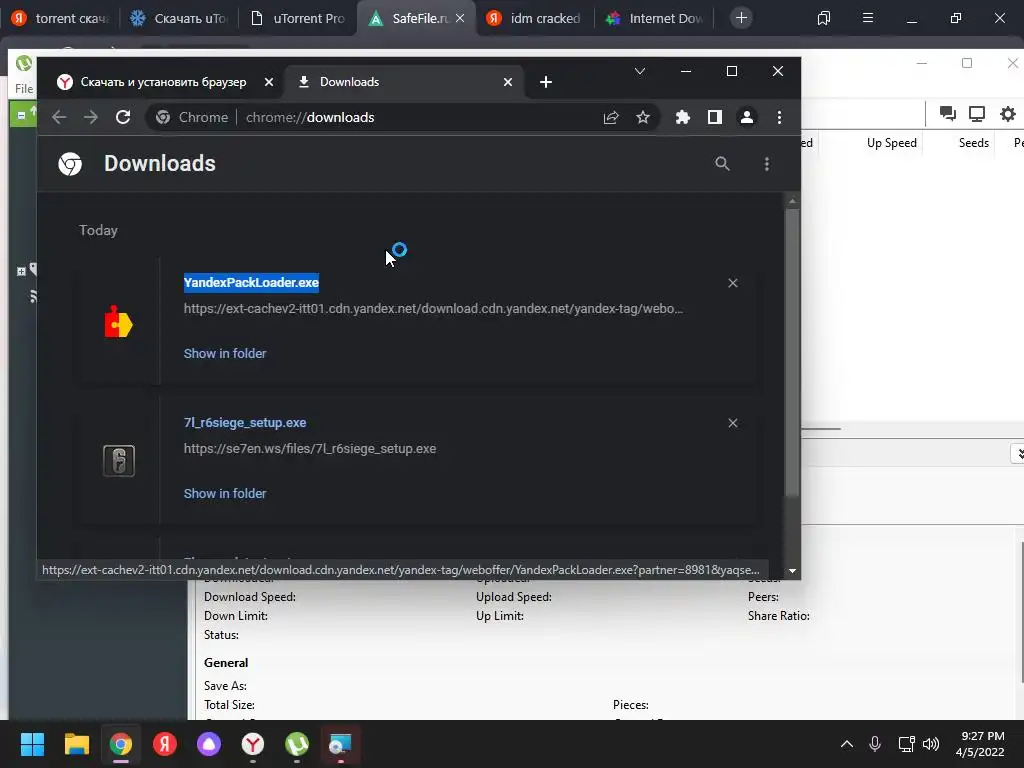
Task: Switch to 'Internet Dow' background browser tab
Action: (x=655, y=18)
